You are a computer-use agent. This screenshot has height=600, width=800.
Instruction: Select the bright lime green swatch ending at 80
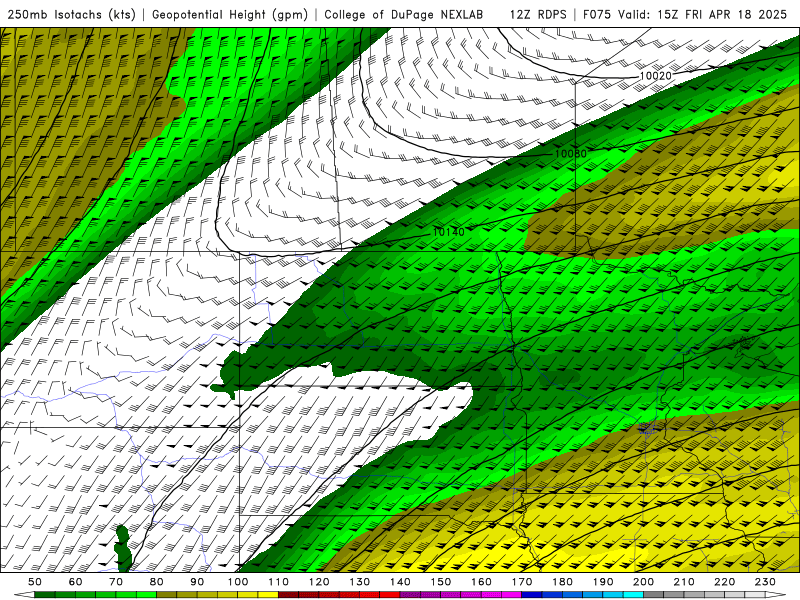[146, 595]
